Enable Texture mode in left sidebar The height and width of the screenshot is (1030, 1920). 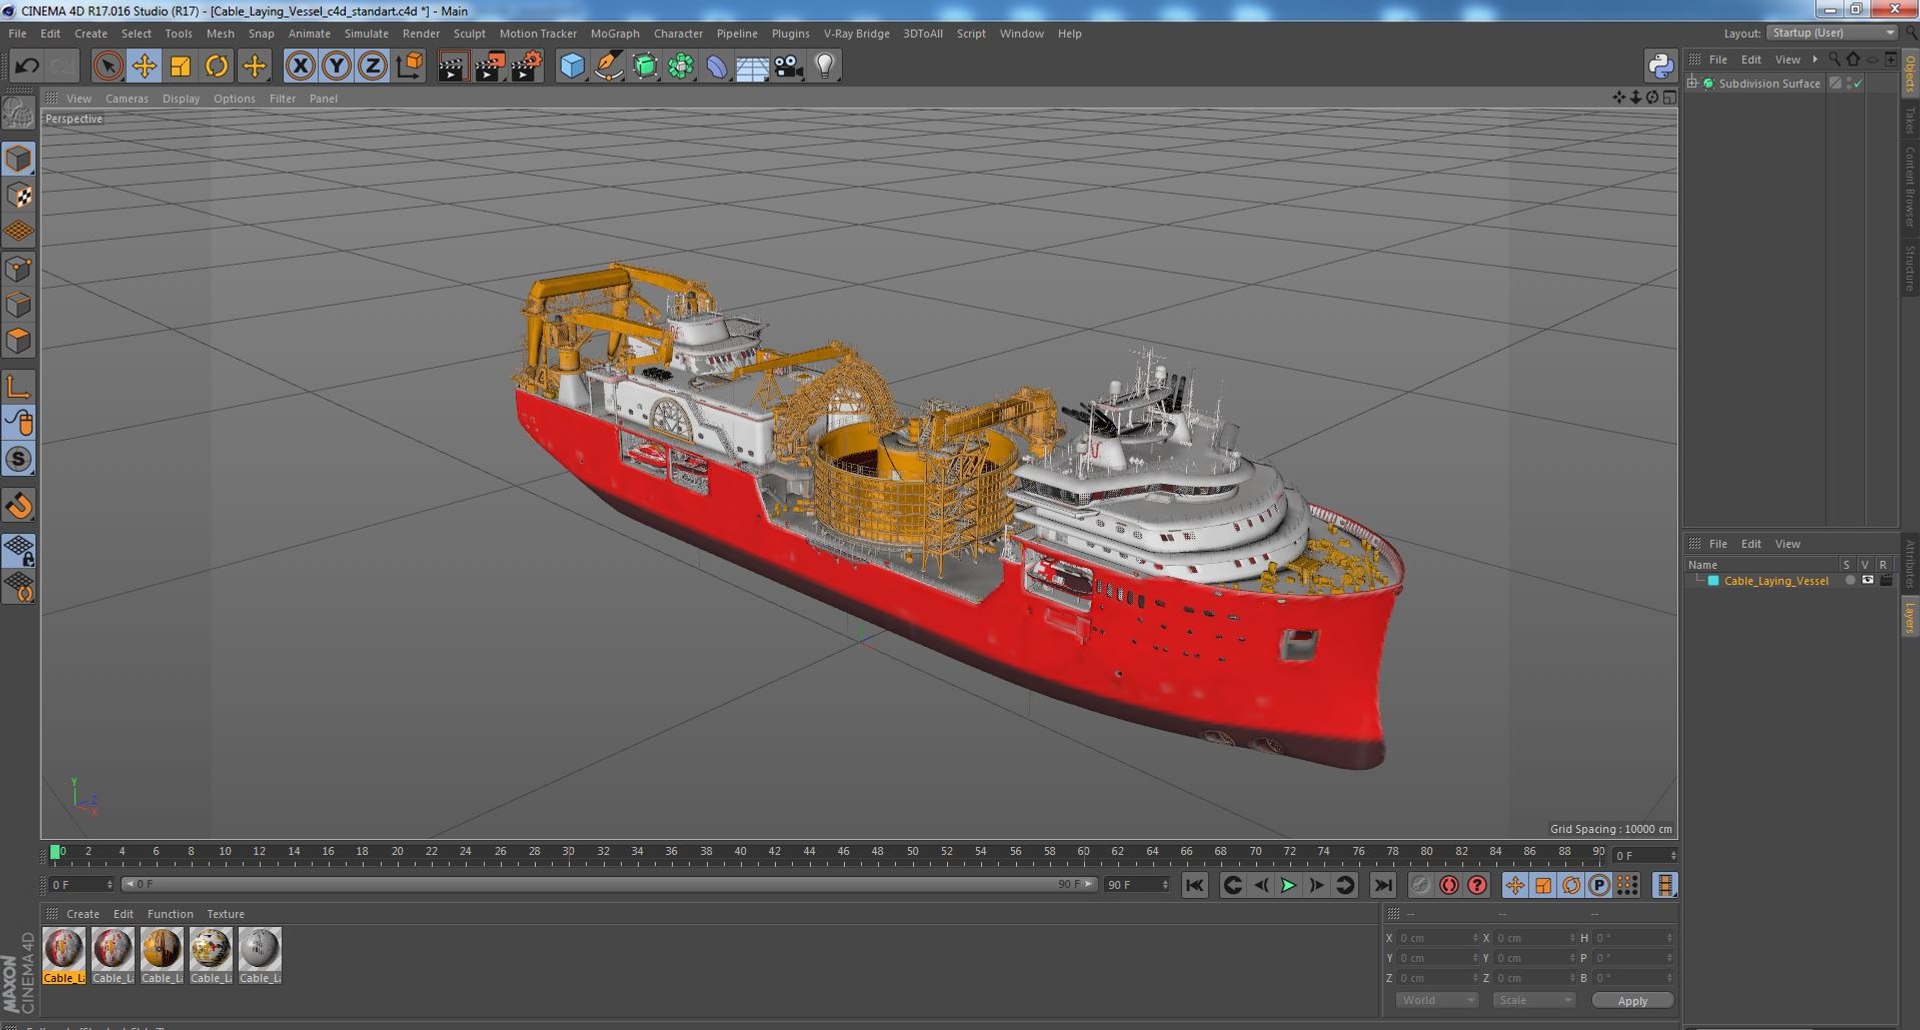tap(19, 195)
